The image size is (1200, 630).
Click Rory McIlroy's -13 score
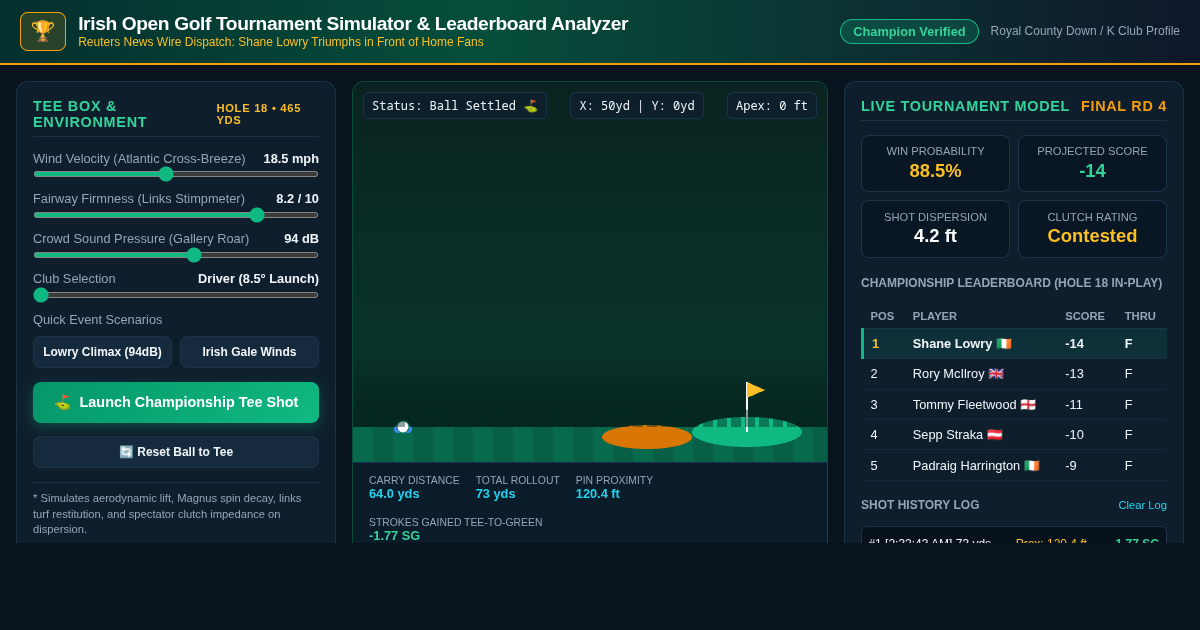[x=1074, y=374]
